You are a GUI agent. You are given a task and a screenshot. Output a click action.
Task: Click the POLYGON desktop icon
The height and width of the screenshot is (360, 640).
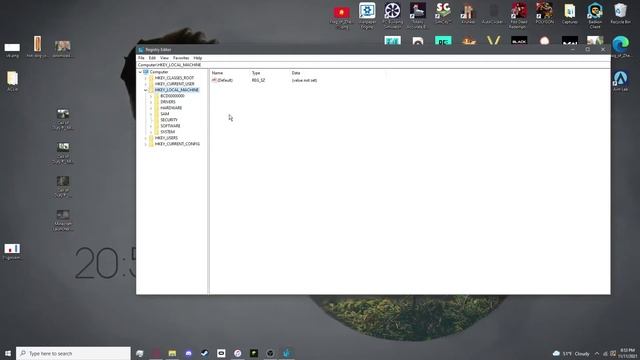tap(544, 13)
